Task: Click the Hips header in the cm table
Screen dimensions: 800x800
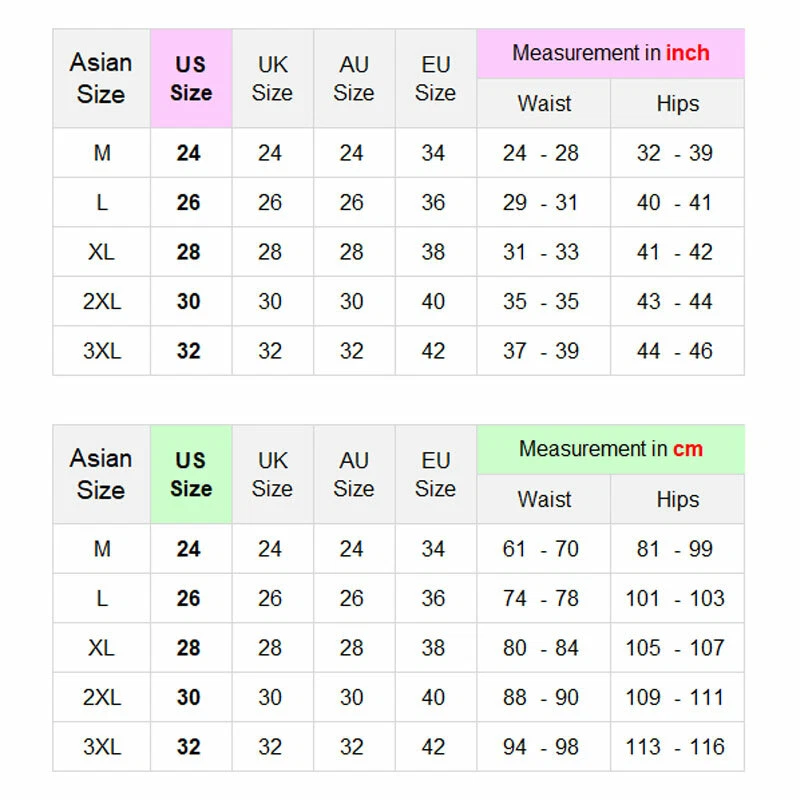Action: (x=677, y=500)
